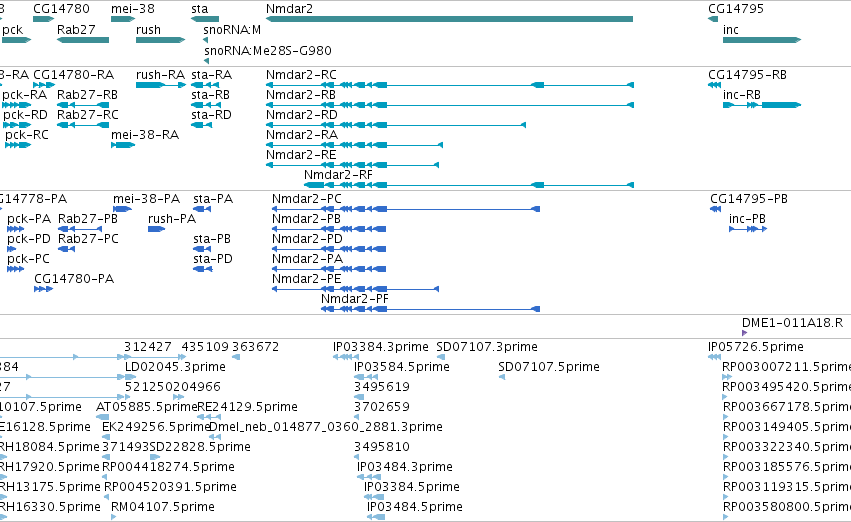Select protein Nmdar2-PF
Screen dimensions: 851x522
430,309
